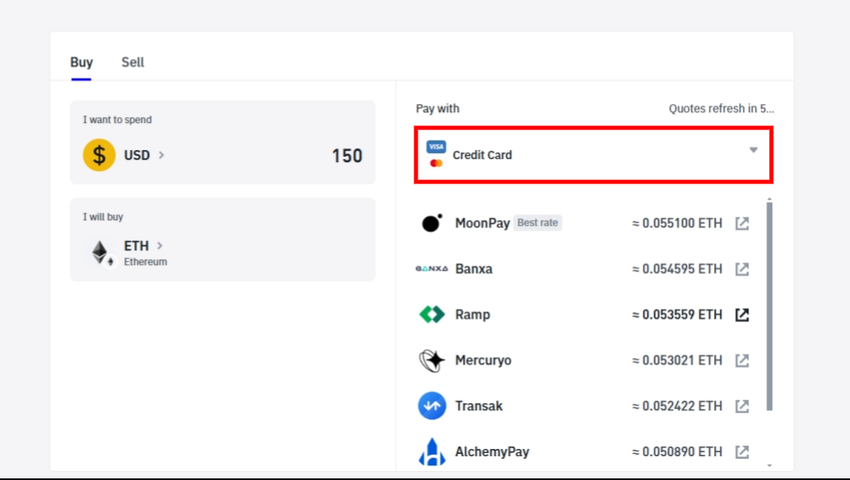Open Mercuryo external link icon
The width and height of the screenshot is (850, 480).
[x=742, y=361]
